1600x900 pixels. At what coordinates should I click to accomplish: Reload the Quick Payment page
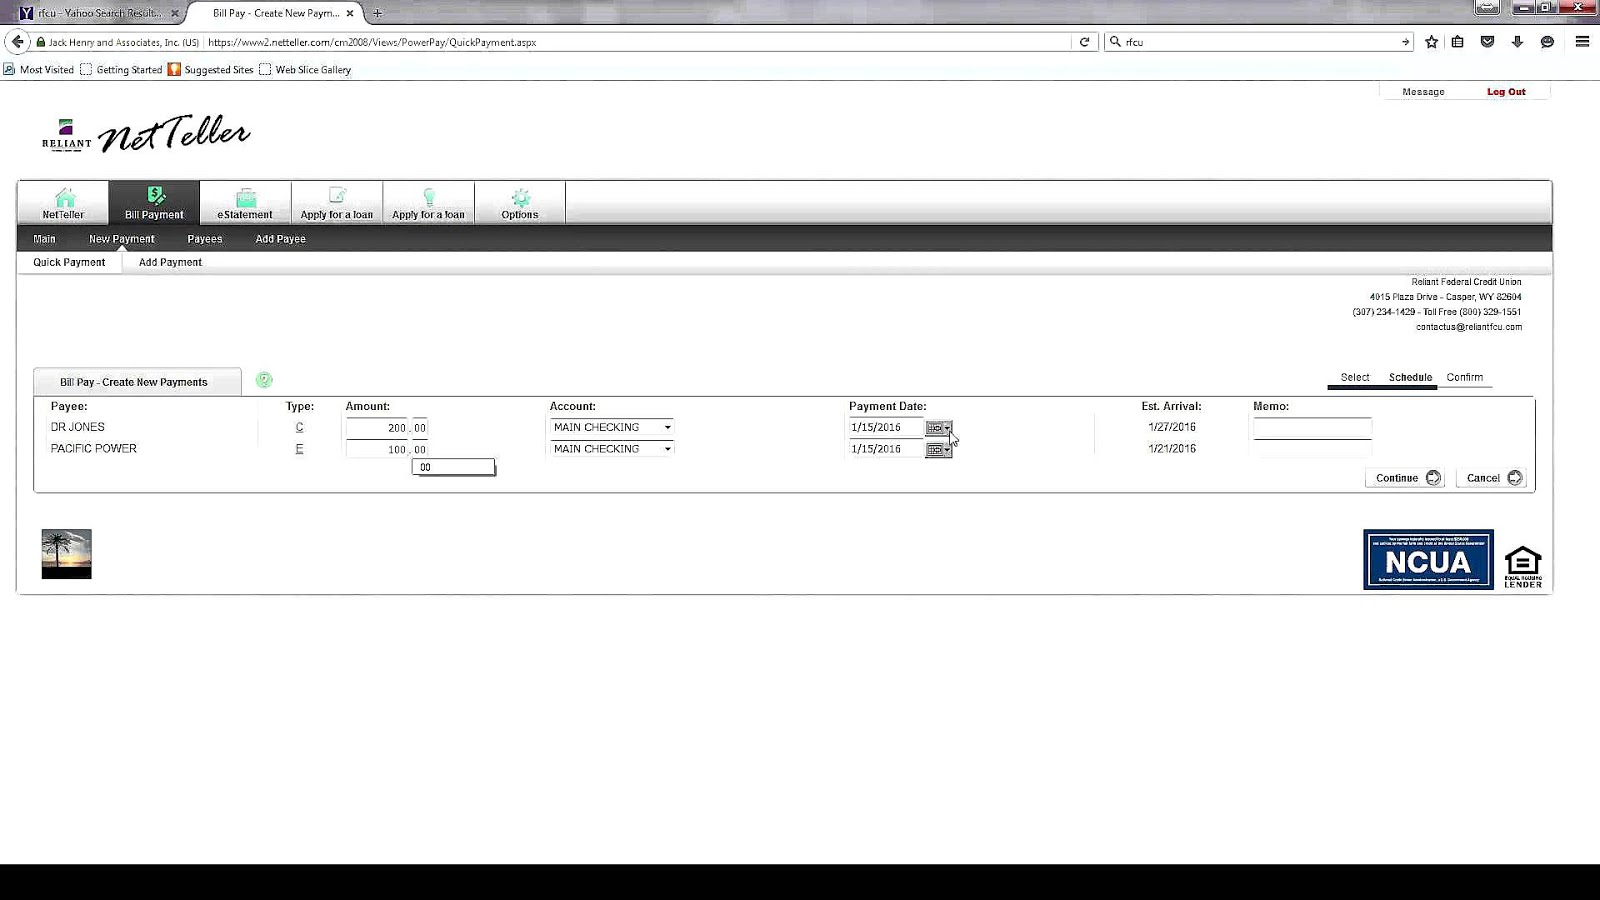(x=1085, y=42)
